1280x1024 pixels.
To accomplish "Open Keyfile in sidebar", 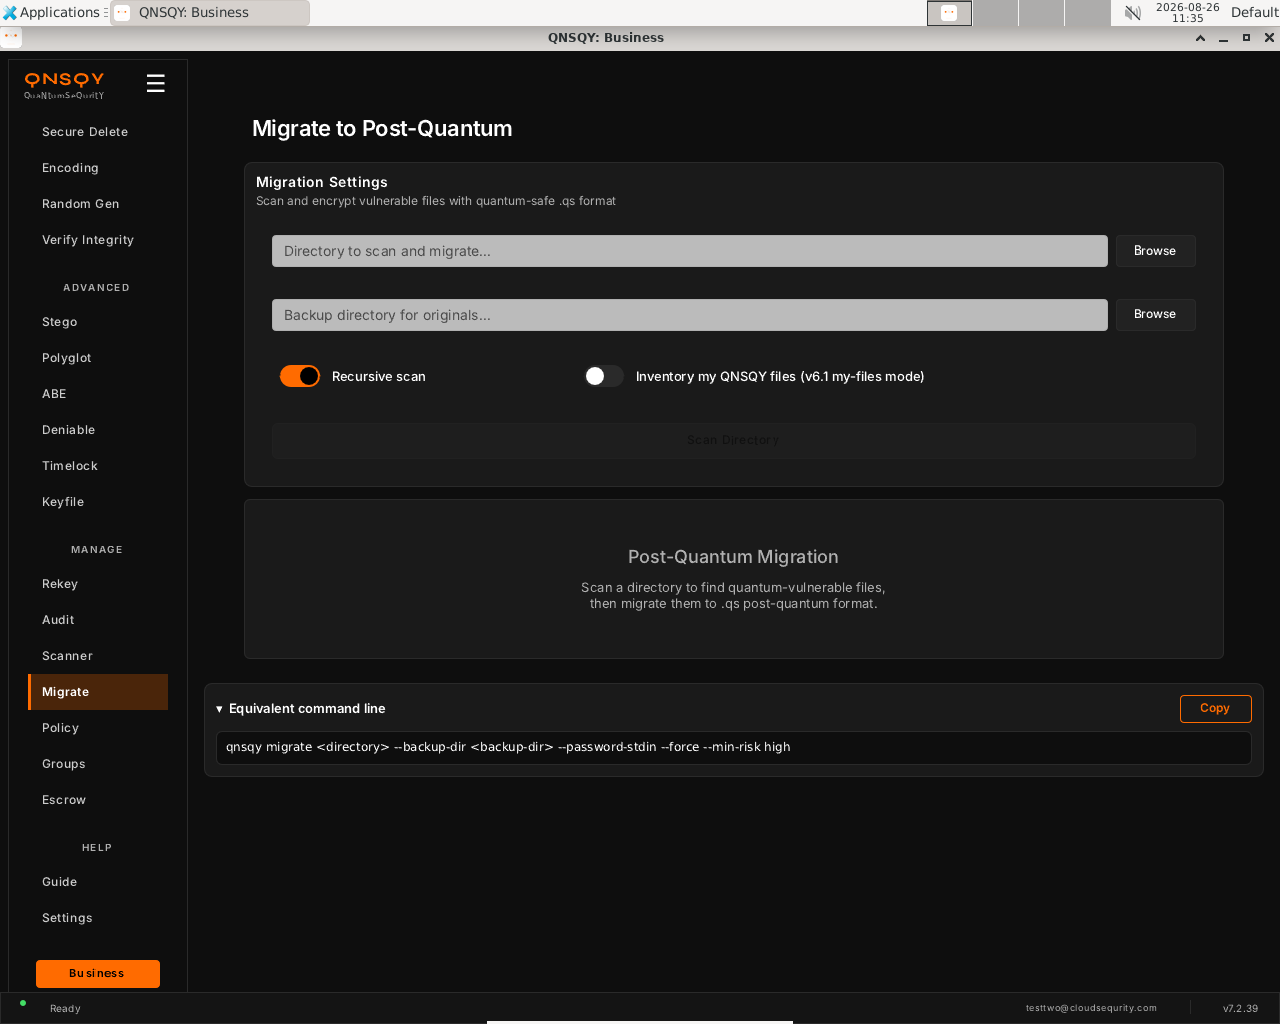I will tap(98, 502).
